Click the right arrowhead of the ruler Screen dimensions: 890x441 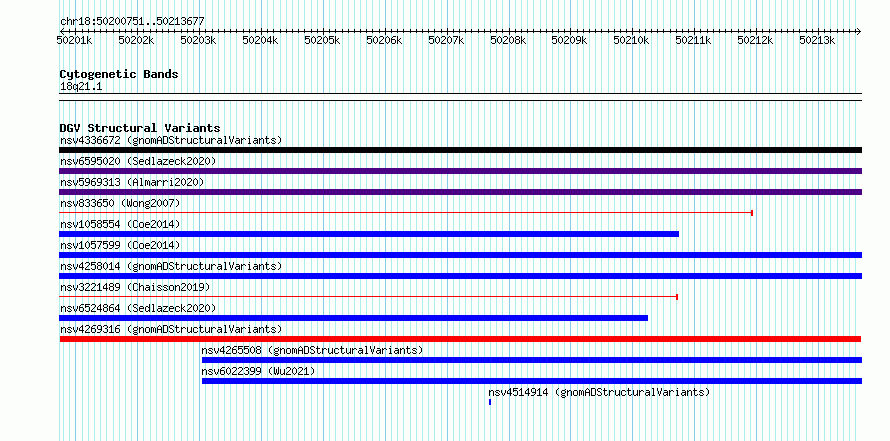(x=859, y=31)
